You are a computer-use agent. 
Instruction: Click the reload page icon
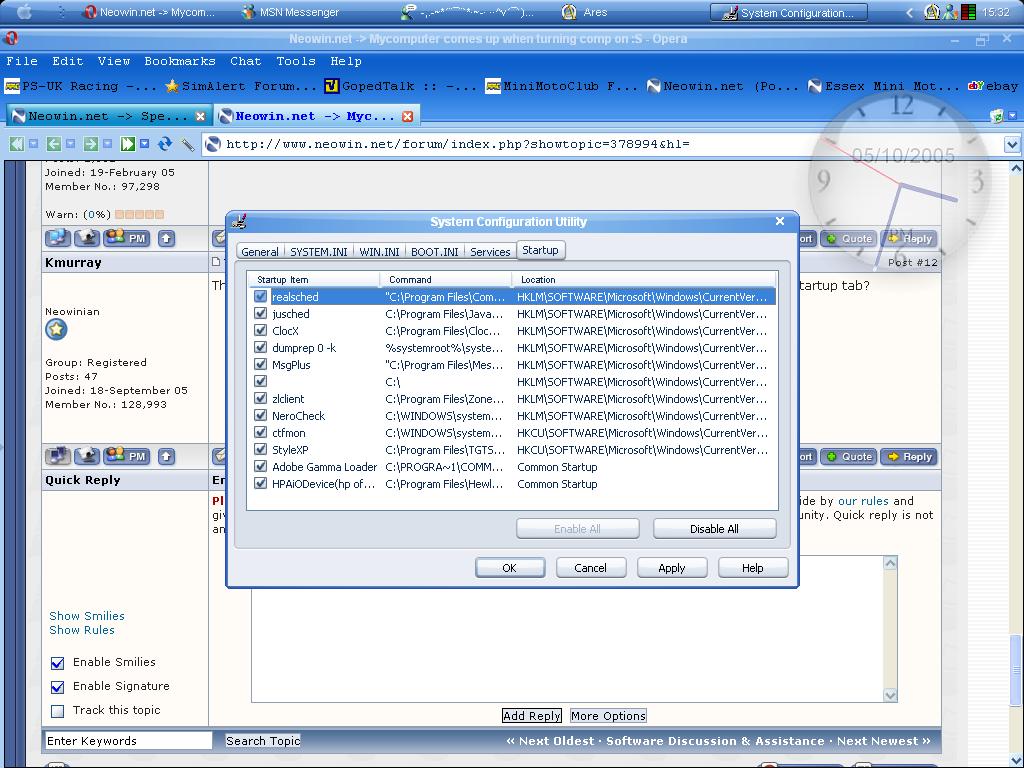(165, 143)
